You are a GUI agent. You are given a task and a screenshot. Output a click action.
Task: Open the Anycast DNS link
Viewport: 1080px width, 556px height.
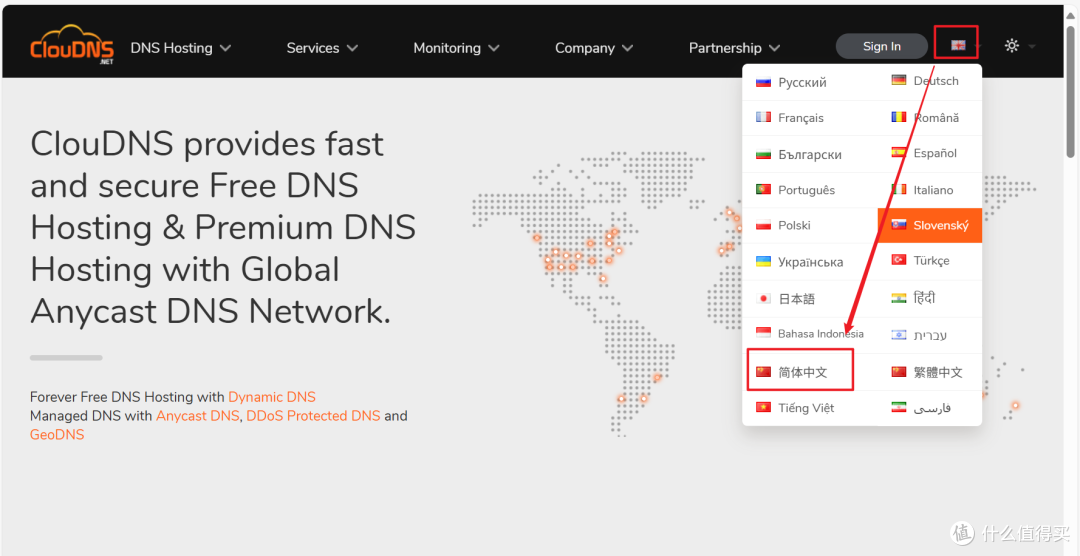pos(198,416)
